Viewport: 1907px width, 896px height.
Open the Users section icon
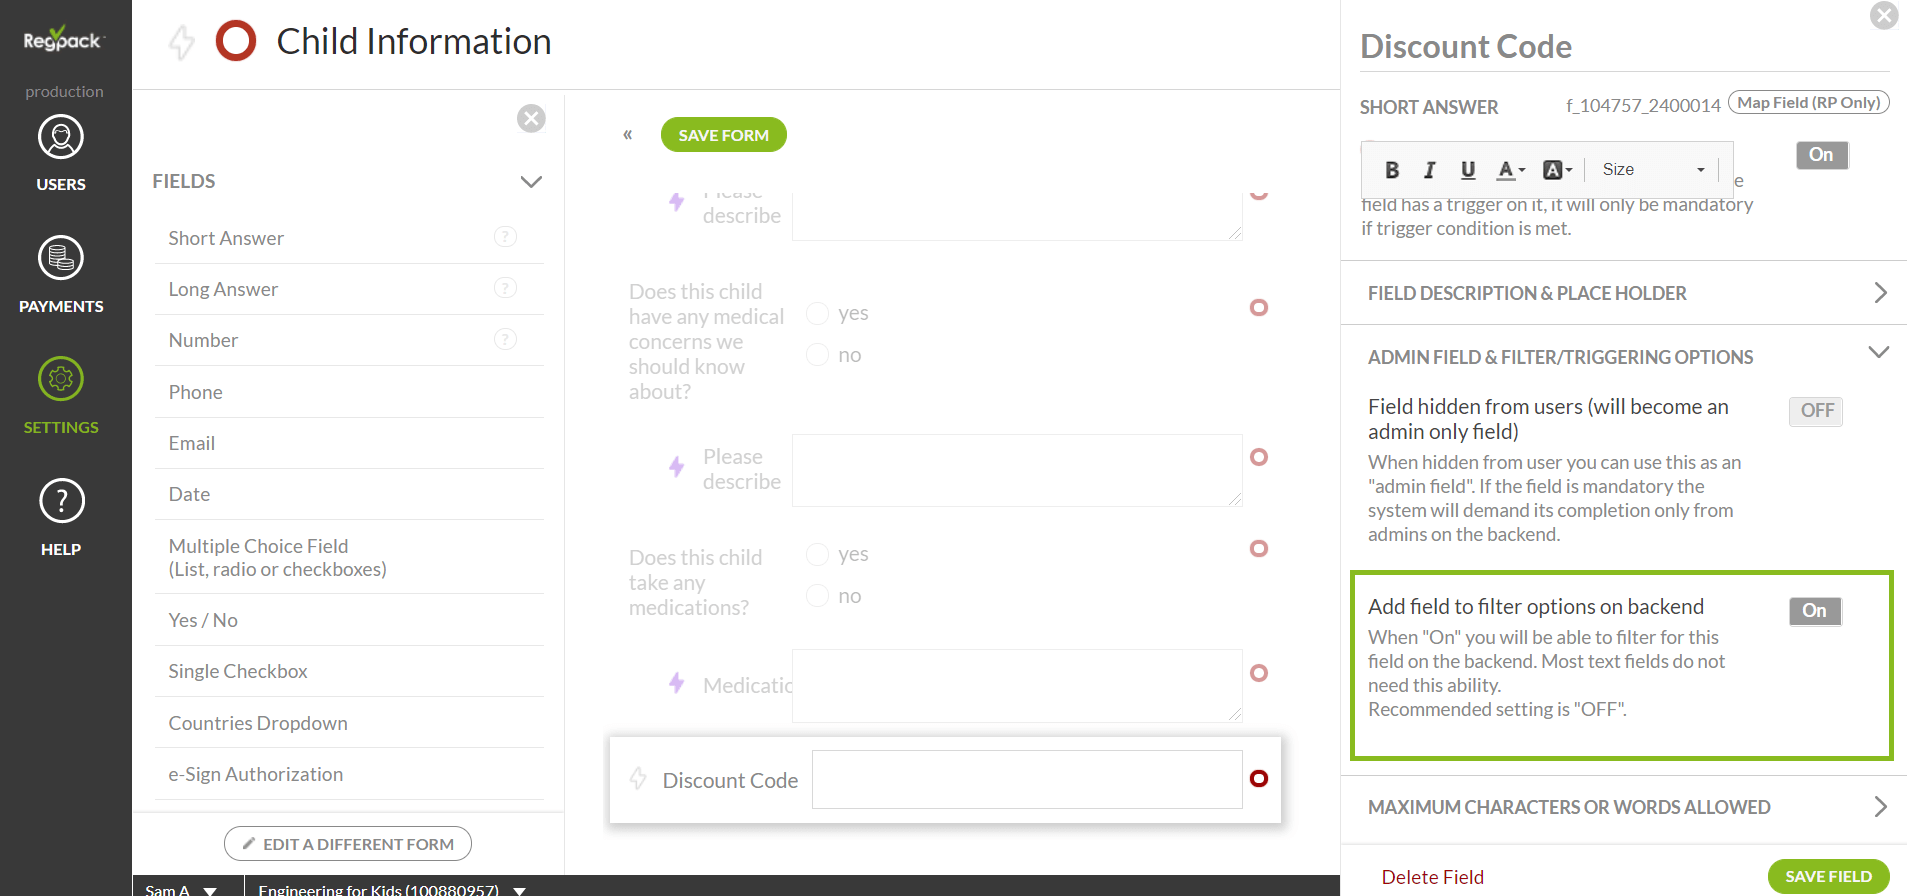[x=61, y=138]
